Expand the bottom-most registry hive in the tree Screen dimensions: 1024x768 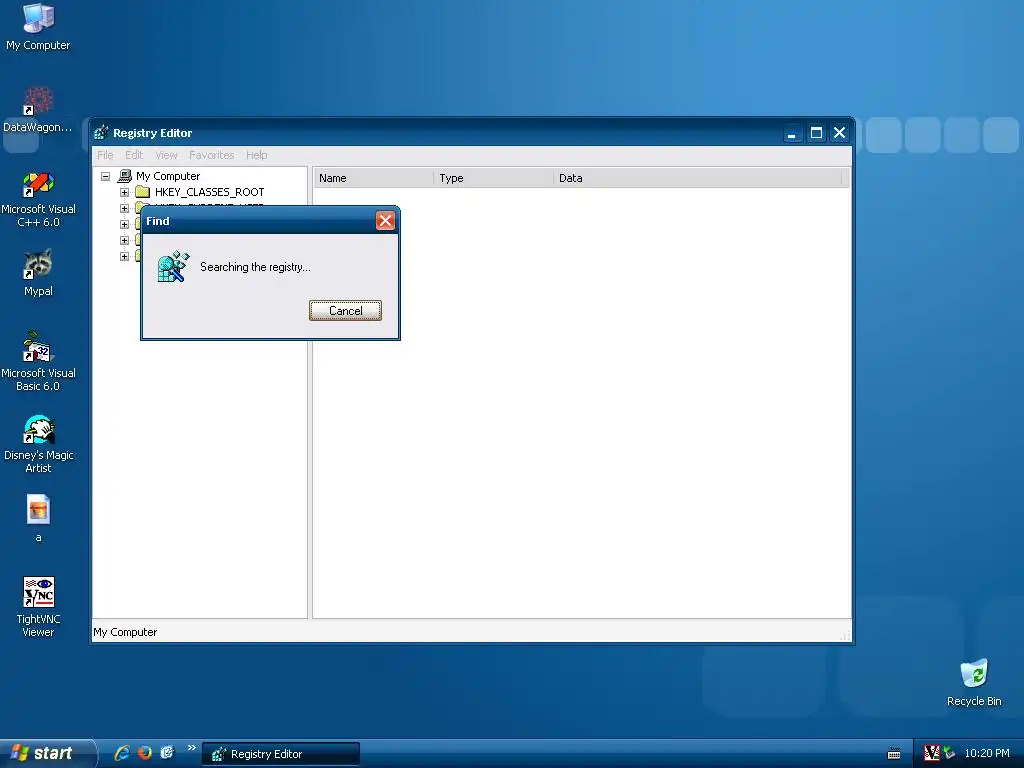pyautogui.click(x=124, y=257)
